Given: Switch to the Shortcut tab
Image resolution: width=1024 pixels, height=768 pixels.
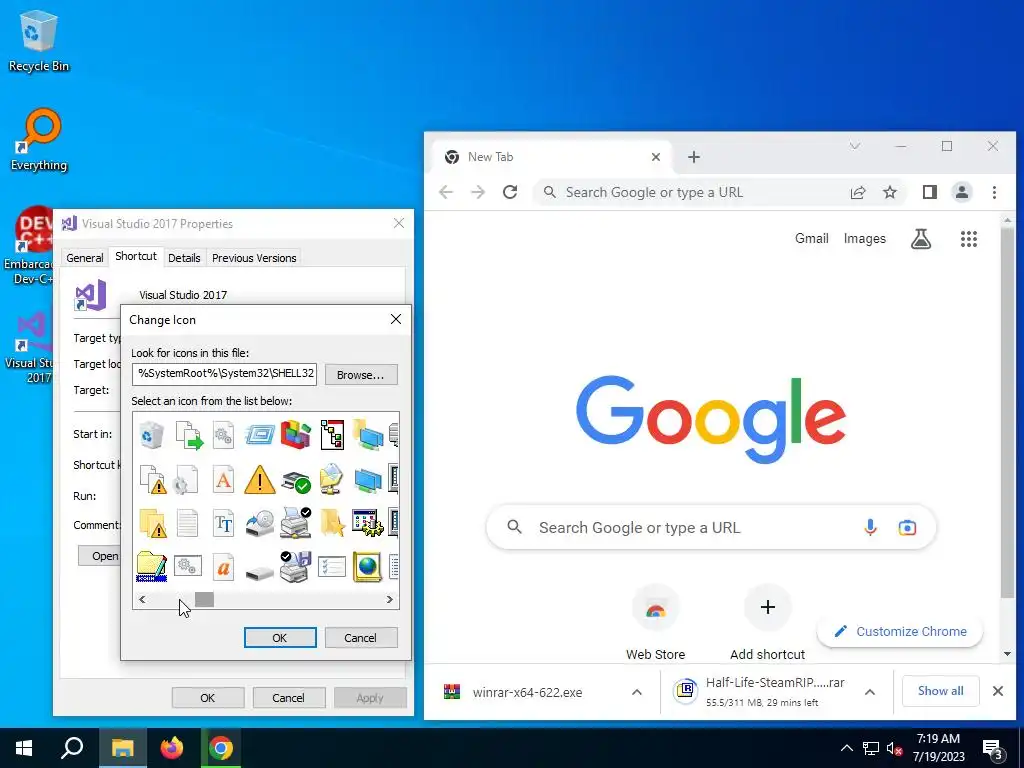Looking at the screenshot, I should [136, 256].
